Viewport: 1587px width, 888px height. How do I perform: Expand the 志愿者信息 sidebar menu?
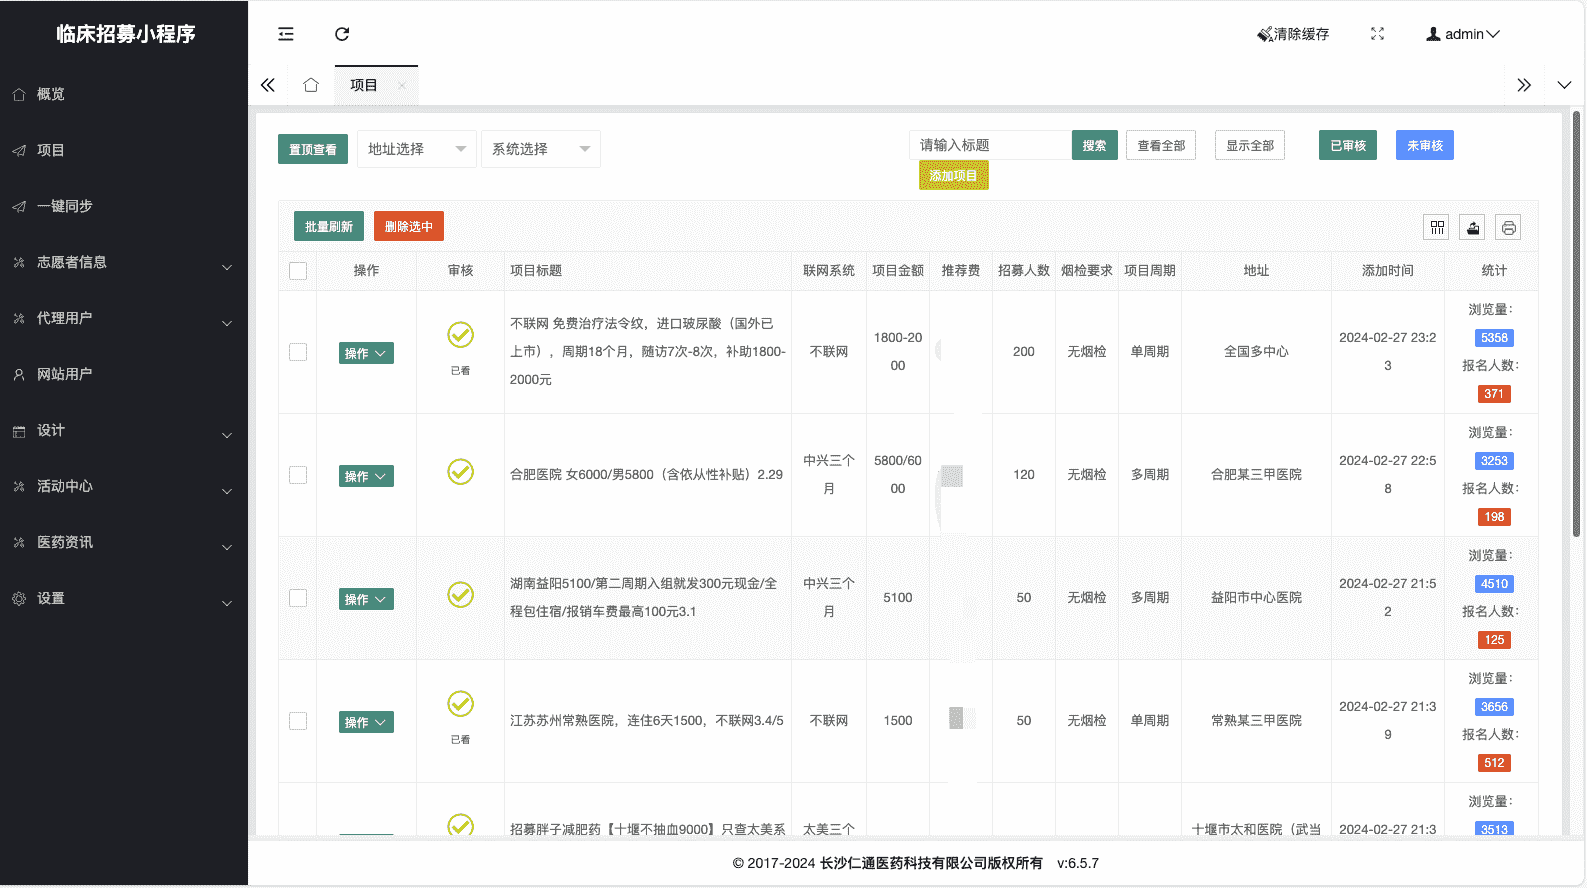pyautogui.click(x=124, y=262)
